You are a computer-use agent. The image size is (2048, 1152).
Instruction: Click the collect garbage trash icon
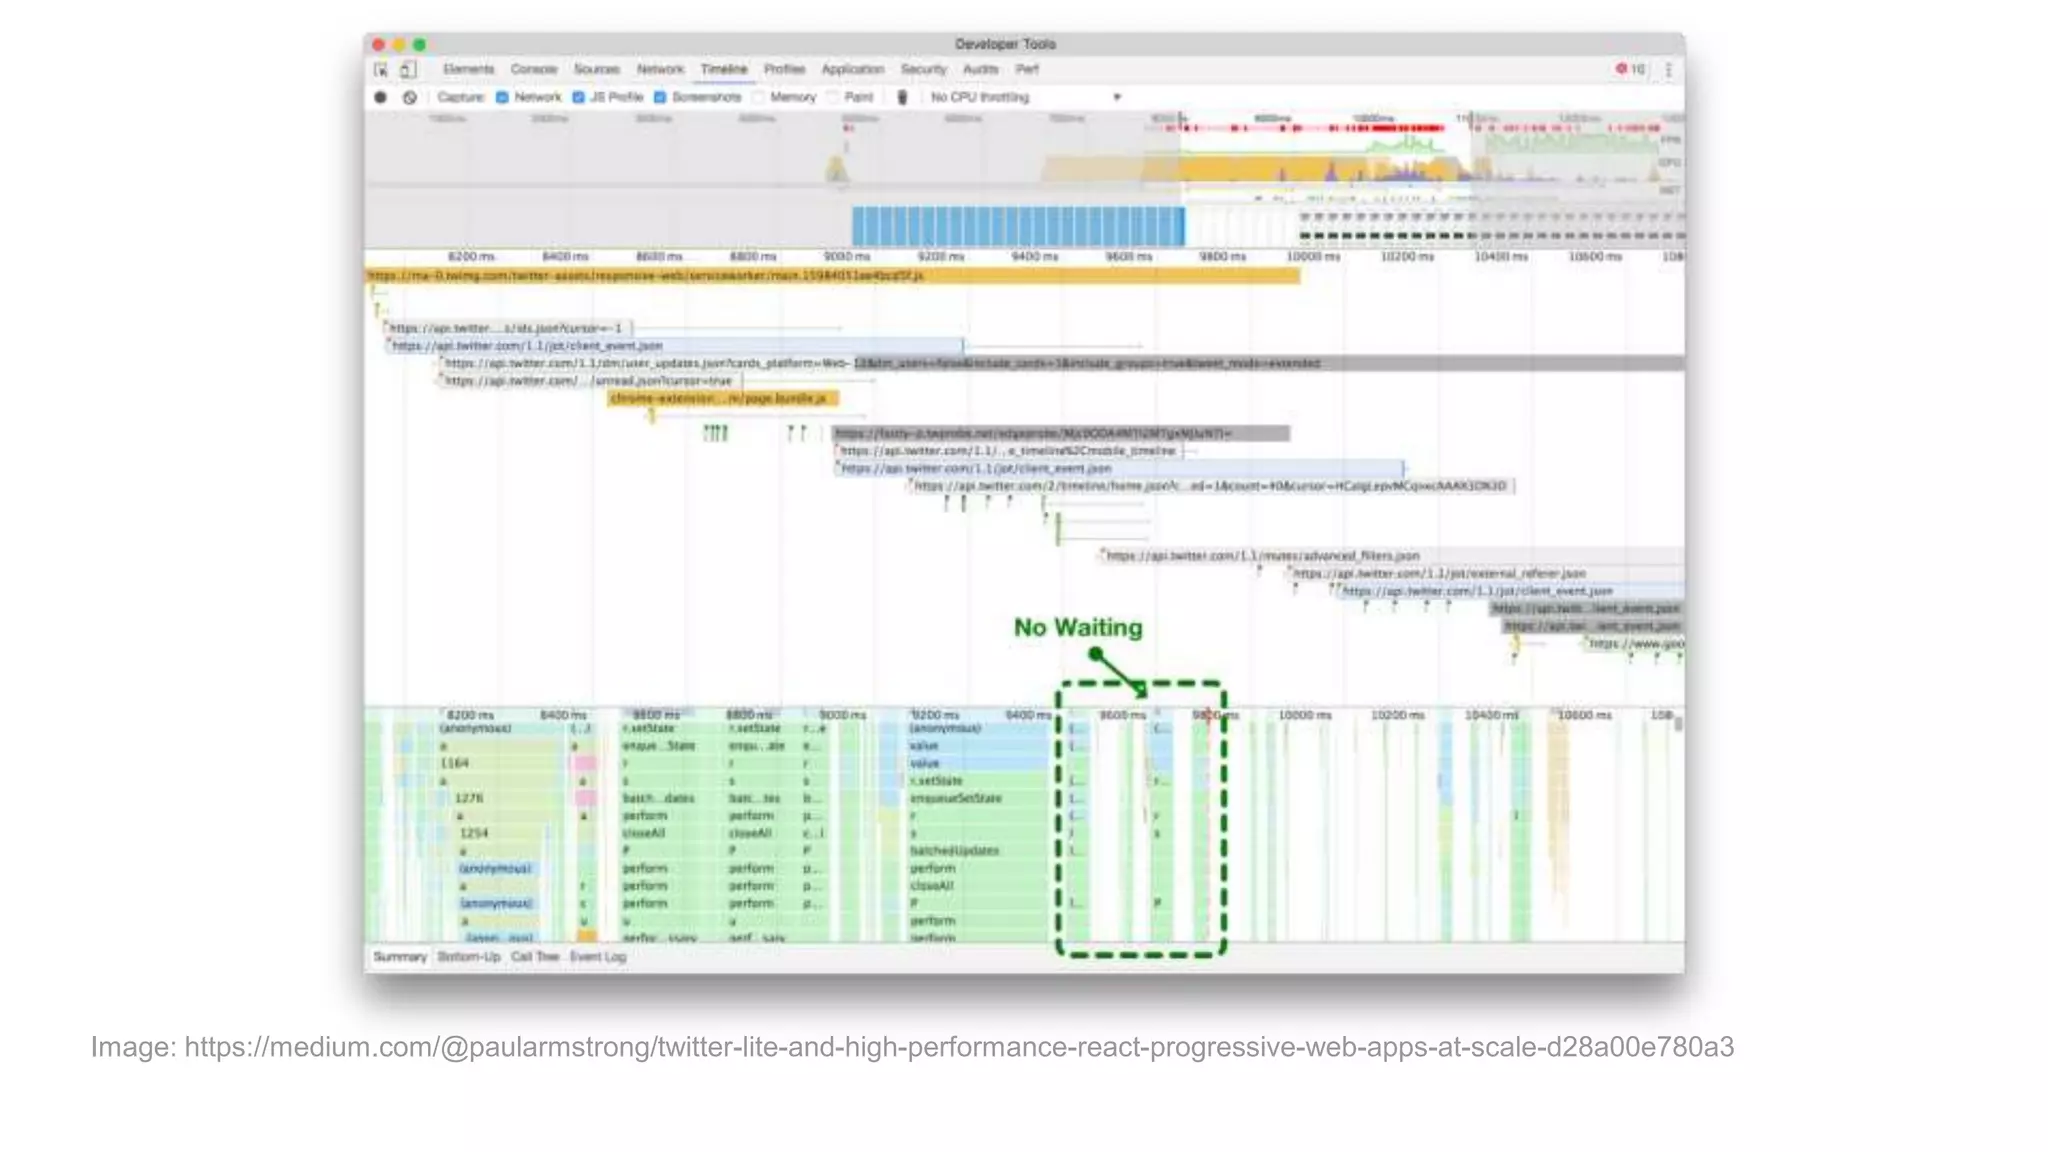click(902, 98)
